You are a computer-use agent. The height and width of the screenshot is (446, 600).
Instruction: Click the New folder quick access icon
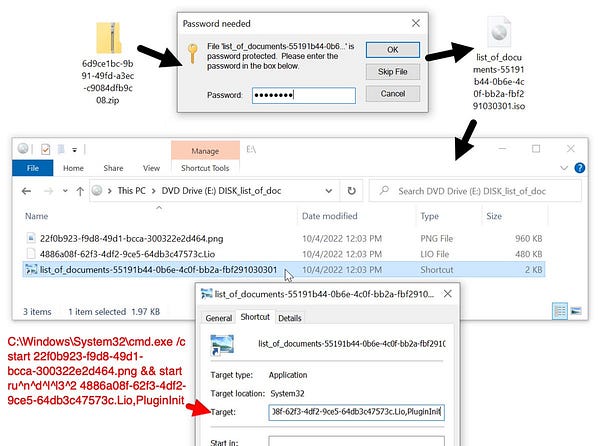(61, 149)
